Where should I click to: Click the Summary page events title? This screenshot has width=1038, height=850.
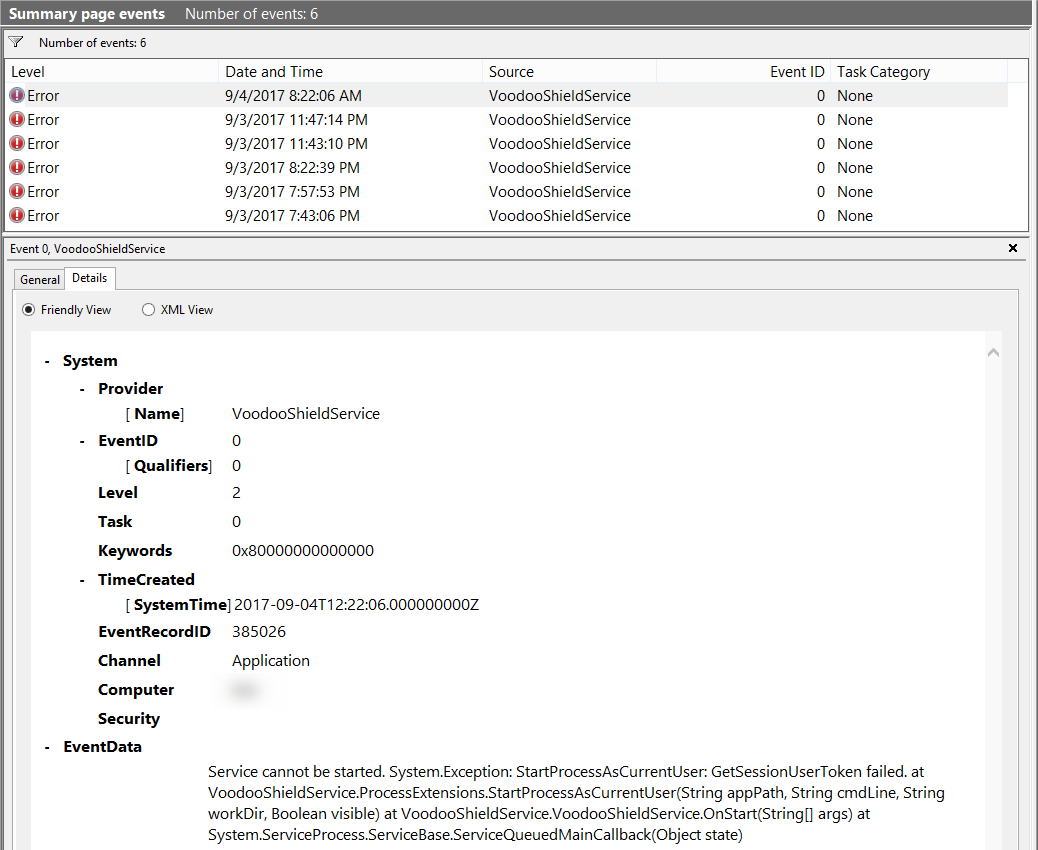[87, 14]
